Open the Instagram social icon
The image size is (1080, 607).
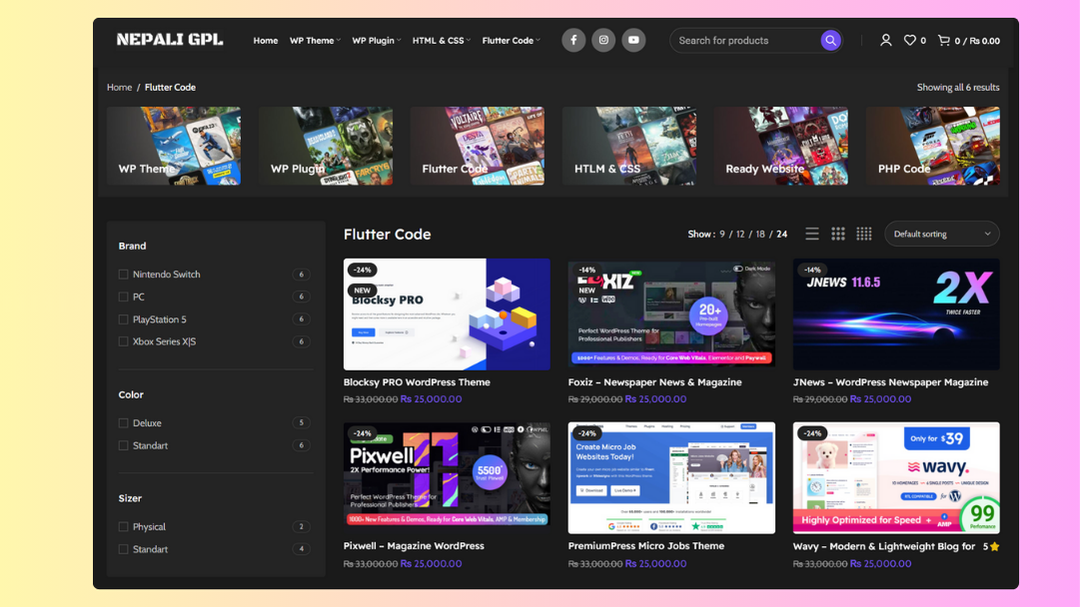(603, 40)
